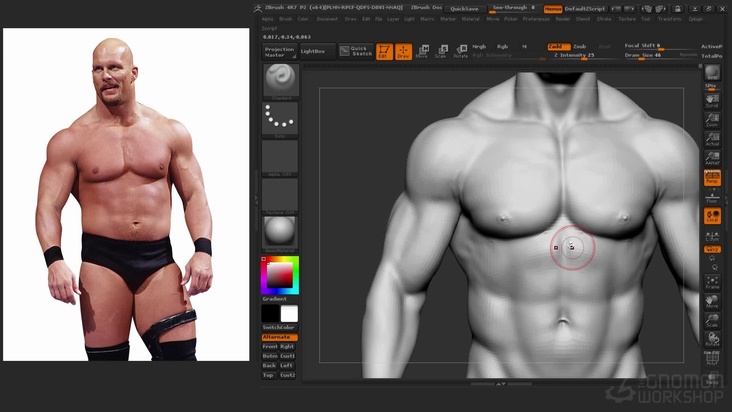Toggle Zsub sculpt mode
The width and height of the screenshot is (732, 412).
580,46
